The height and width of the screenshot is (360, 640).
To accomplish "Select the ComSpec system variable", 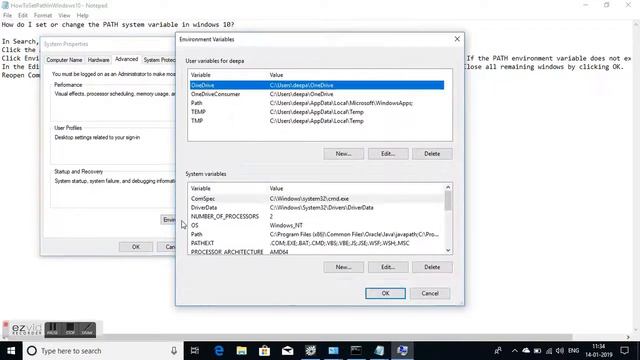I will coord(317,198).
